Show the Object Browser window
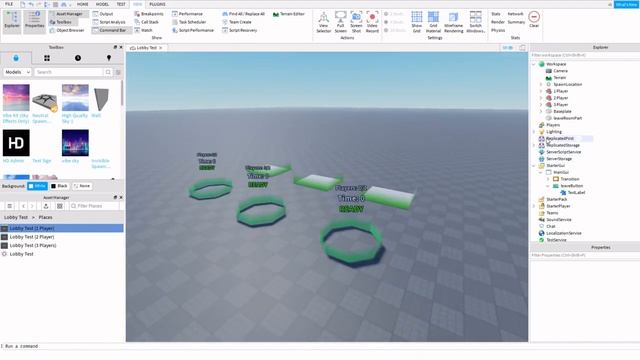Viewport: 640px width, 360px height. pyautogui.click(x=67, y=30)
